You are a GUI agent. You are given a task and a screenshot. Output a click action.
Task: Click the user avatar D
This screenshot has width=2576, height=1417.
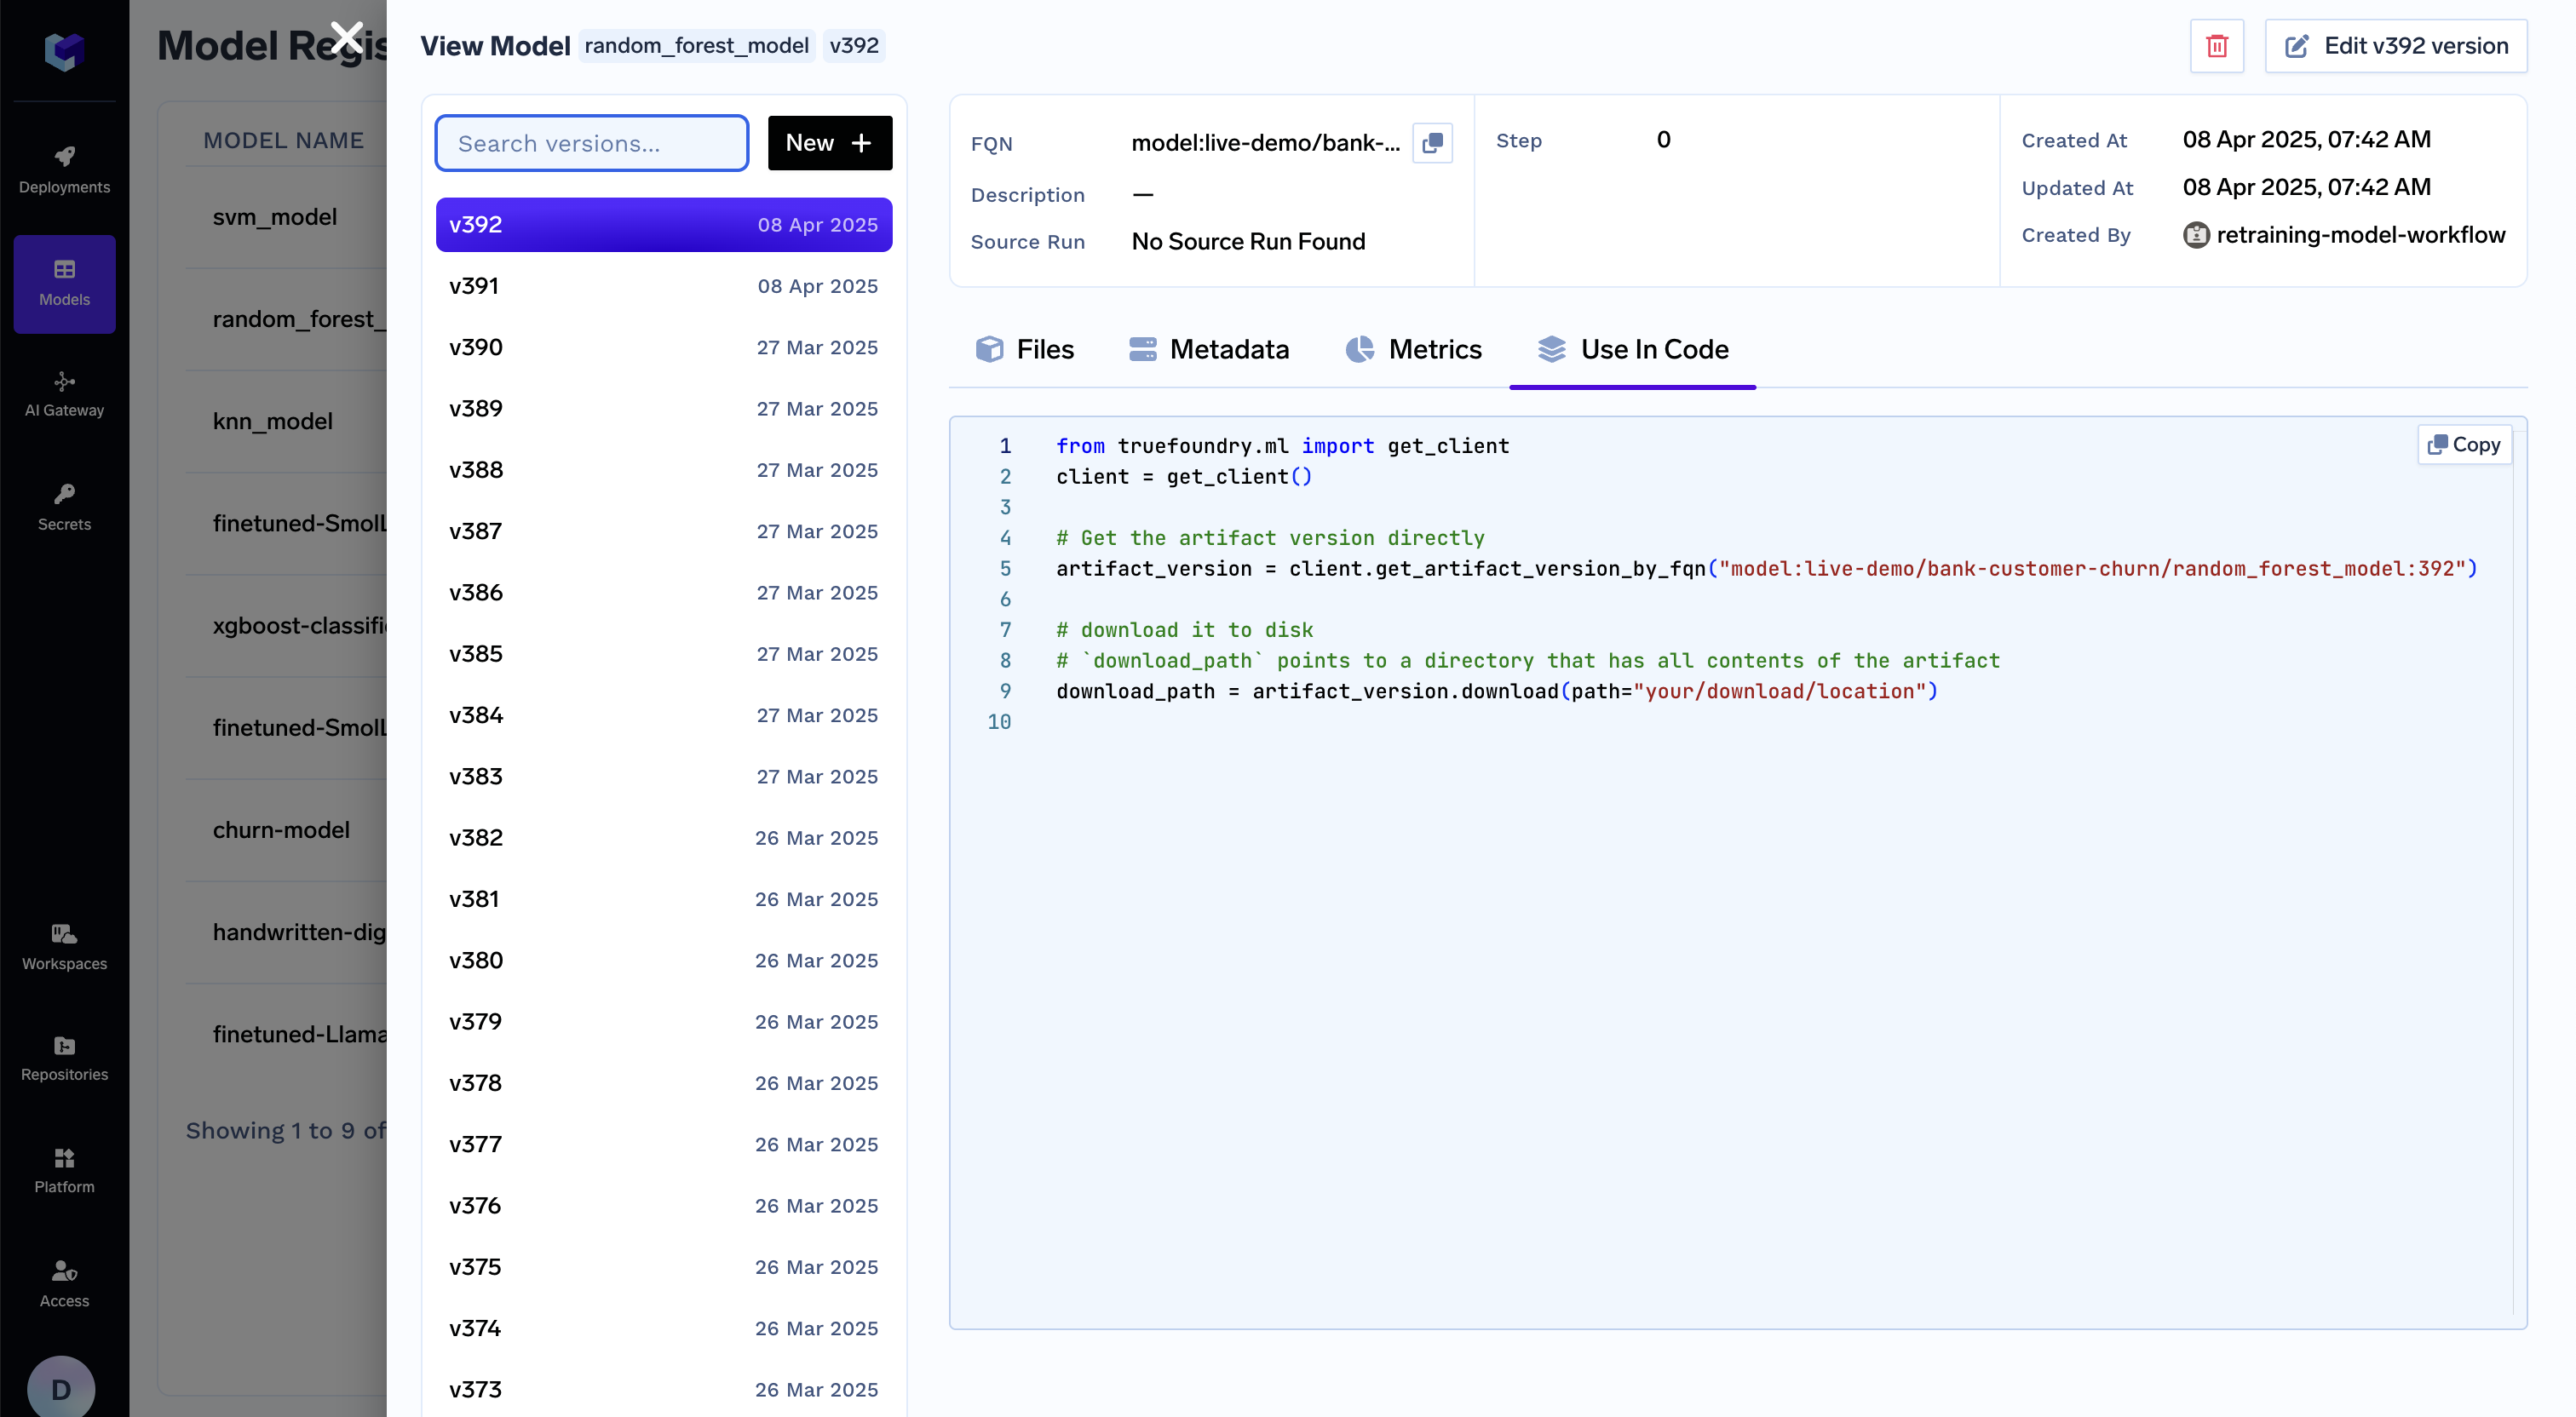pyautogui.click(x=61, y=1388)
